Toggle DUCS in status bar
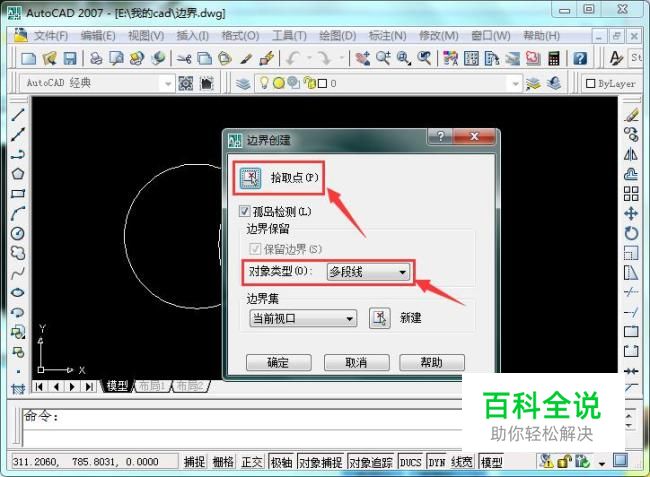Image resolution: width=650 pixels, height=477 pixels. click(x=410, y=462)
